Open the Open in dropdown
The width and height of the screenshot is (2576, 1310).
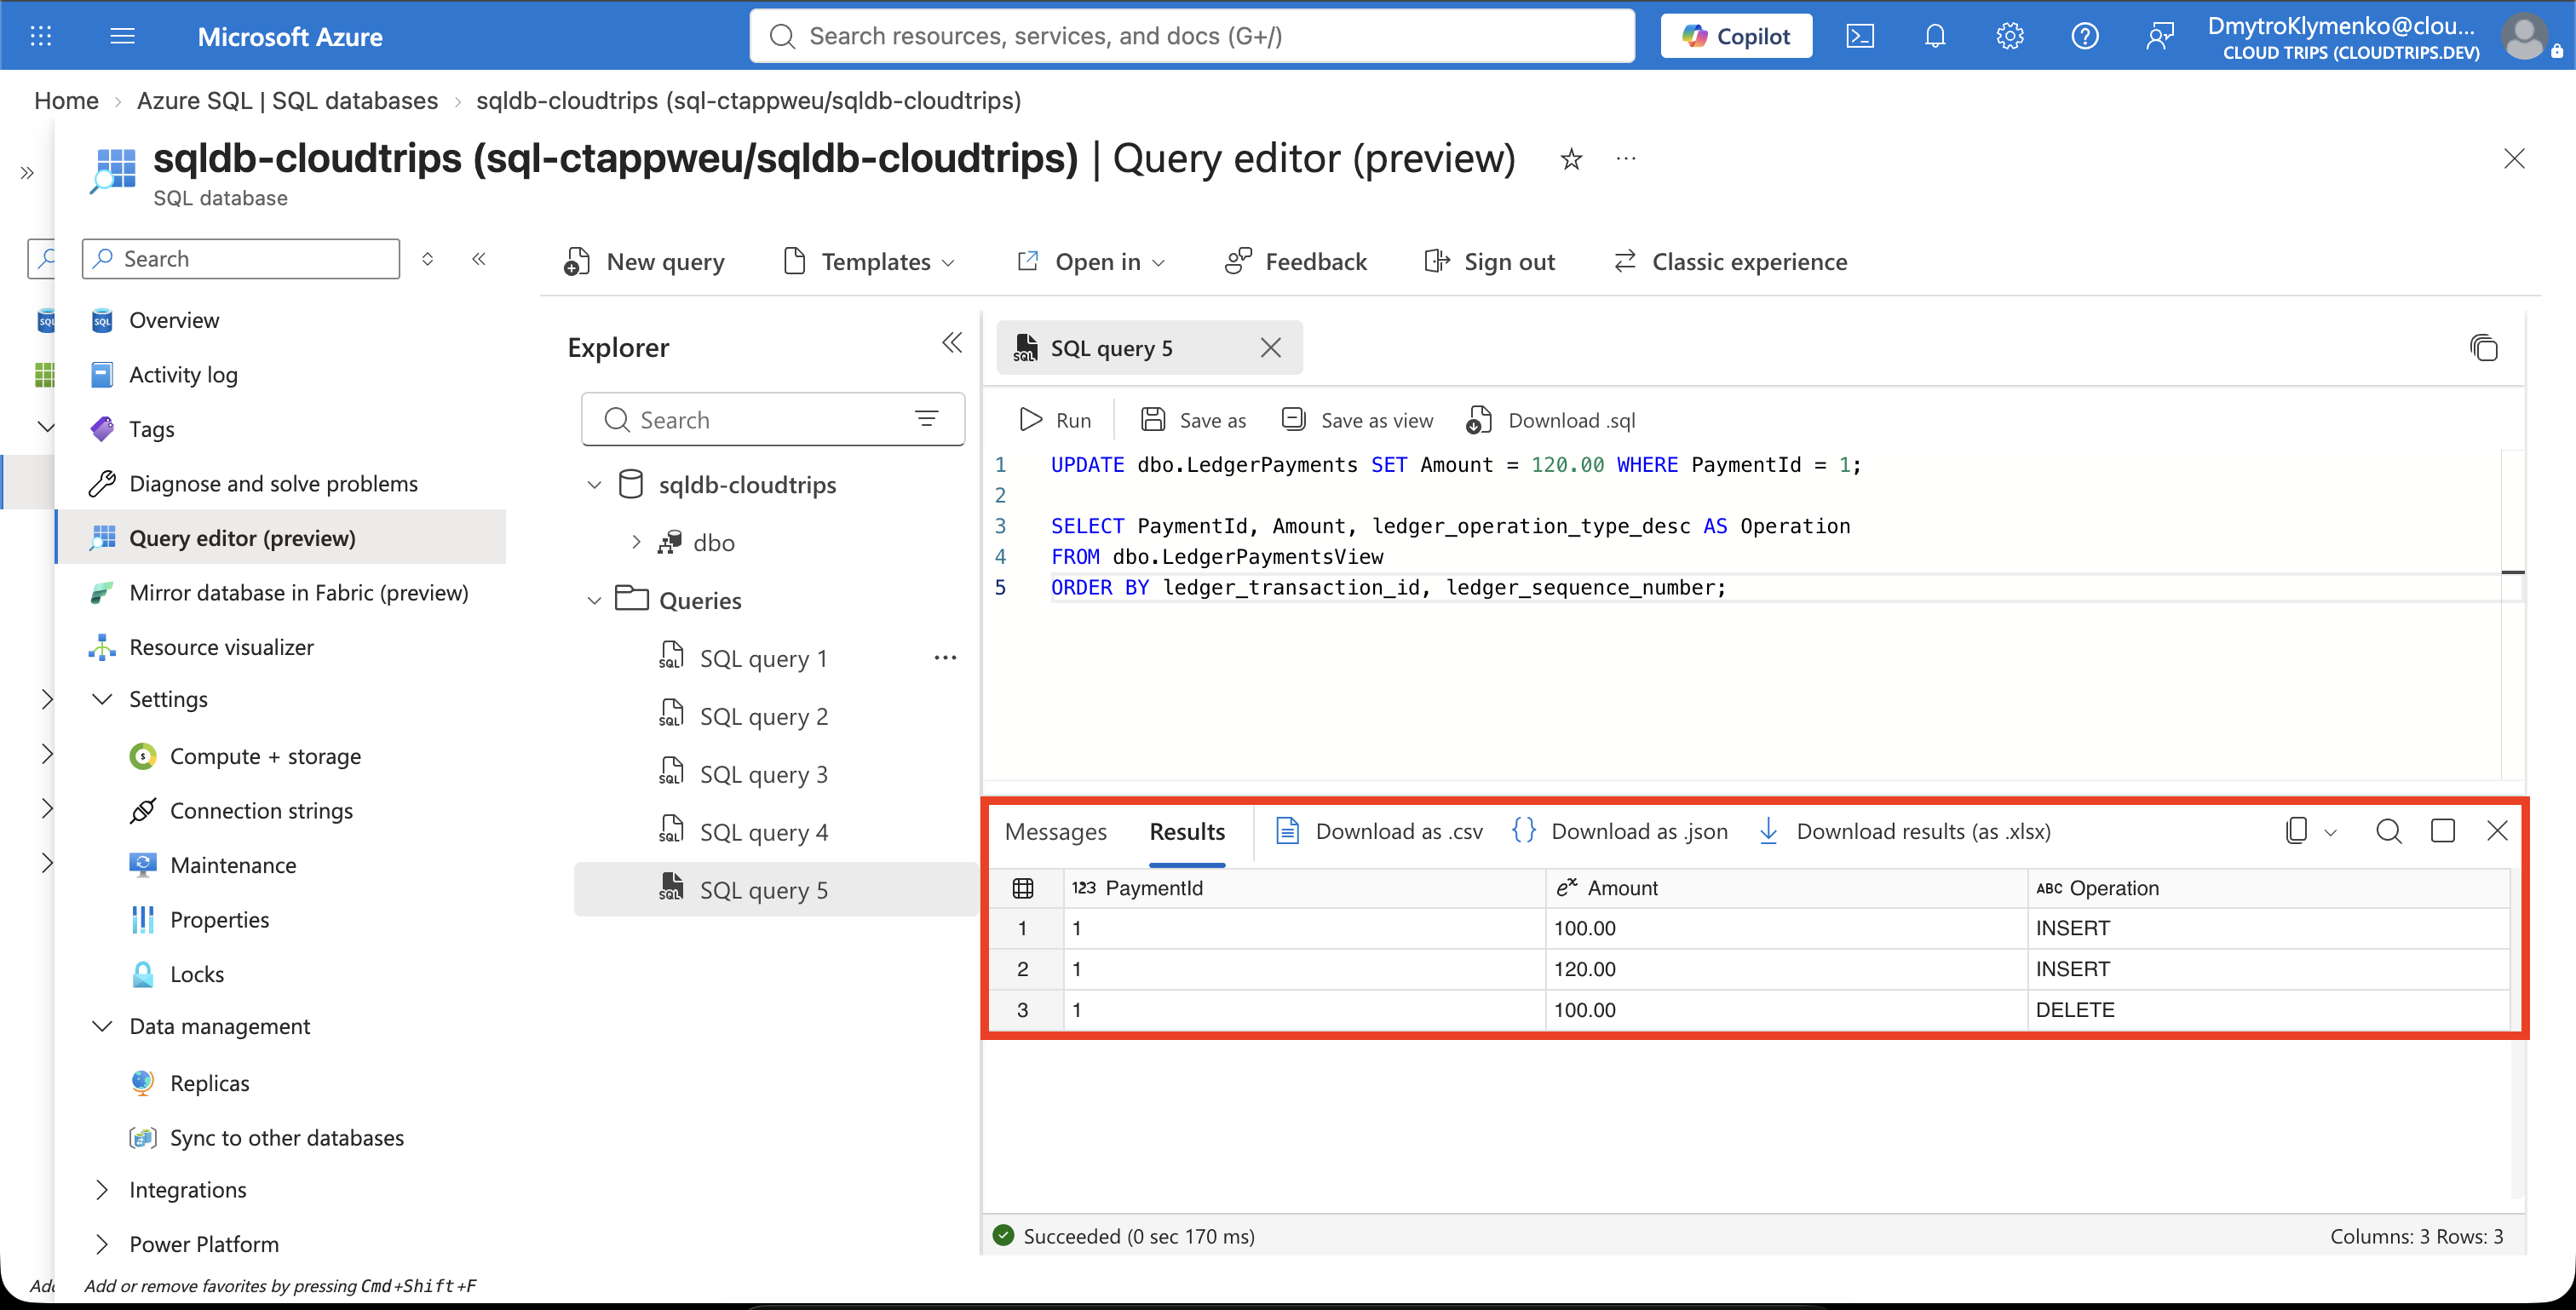pyautogui.click(x=1091, y=262)
